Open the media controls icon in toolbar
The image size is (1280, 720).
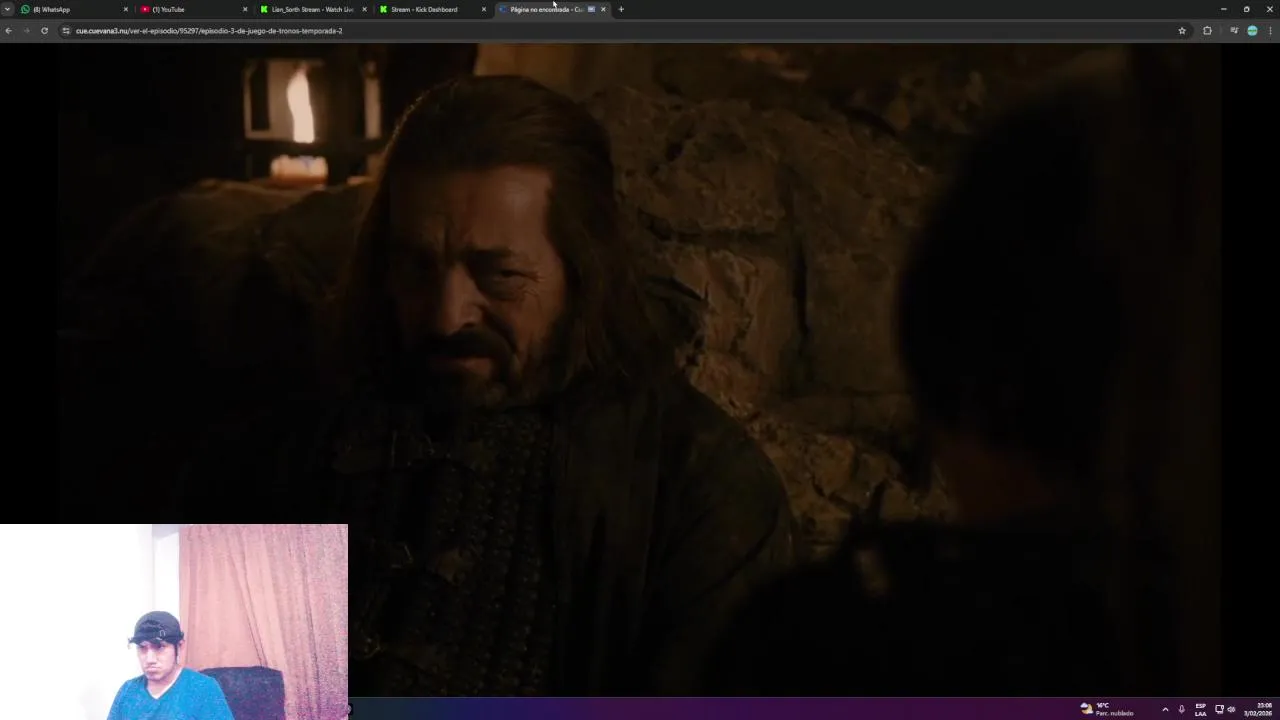1234,31
